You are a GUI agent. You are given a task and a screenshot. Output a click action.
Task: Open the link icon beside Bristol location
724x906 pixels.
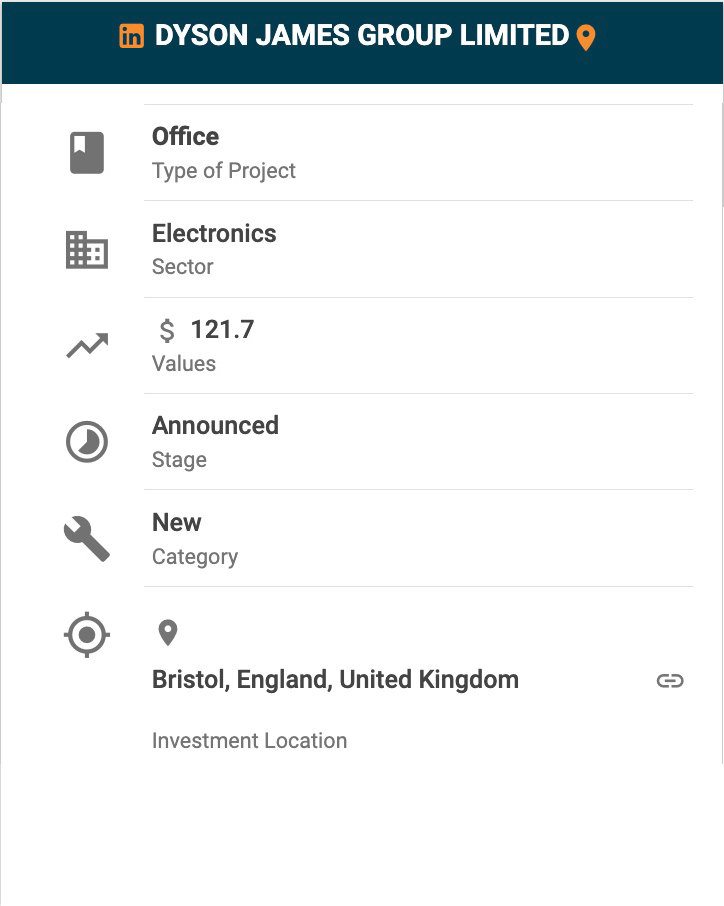tap(670, 681)
